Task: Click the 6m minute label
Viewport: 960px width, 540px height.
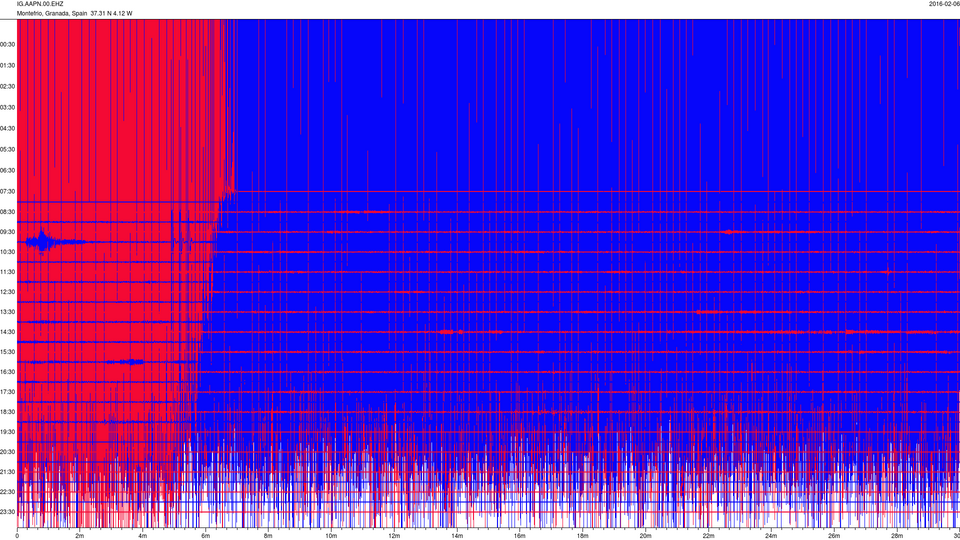Action: (206, 536)
